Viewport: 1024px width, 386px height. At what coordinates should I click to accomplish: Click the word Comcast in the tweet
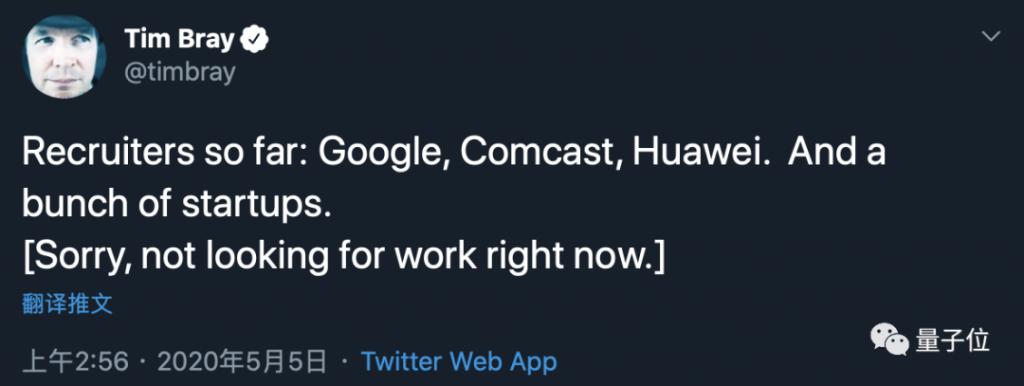click(x=540, y=153)
